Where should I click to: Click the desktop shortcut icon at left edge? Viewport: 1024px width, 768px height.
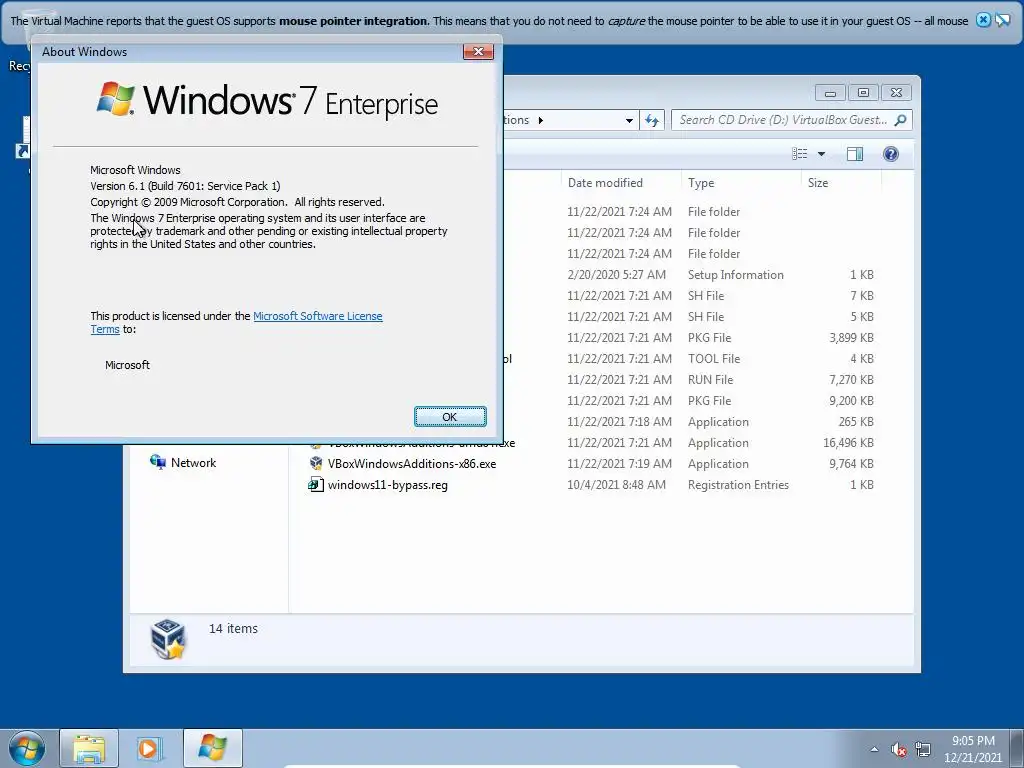pyautogui.click(x=23, y=138)
